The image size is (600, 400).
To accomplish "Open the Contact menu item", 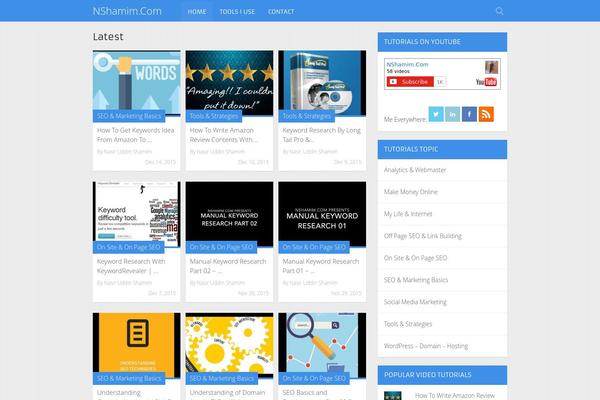I will 281,11.
